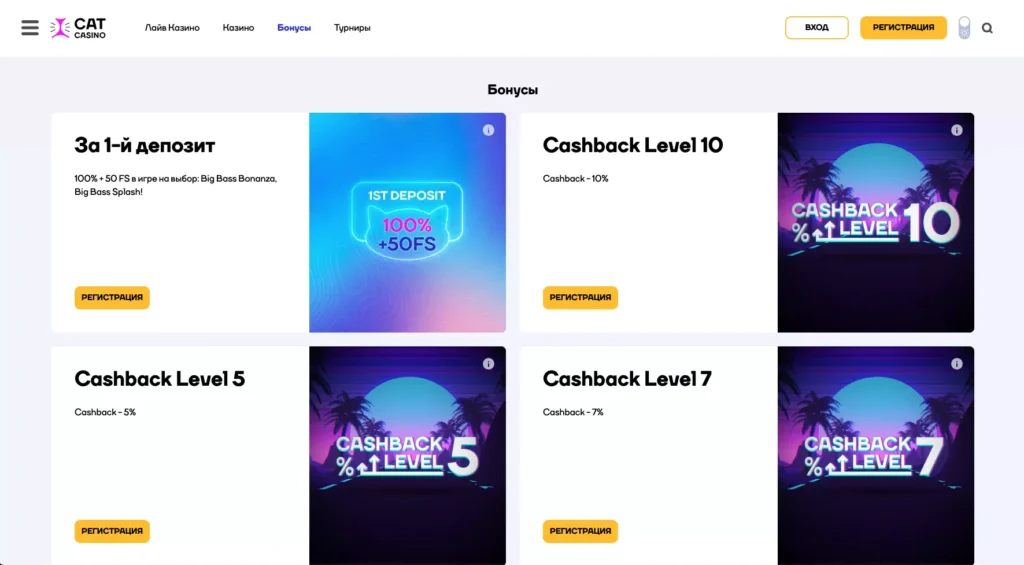
Task: Register under the first deposit bonus
Action: 112,297
